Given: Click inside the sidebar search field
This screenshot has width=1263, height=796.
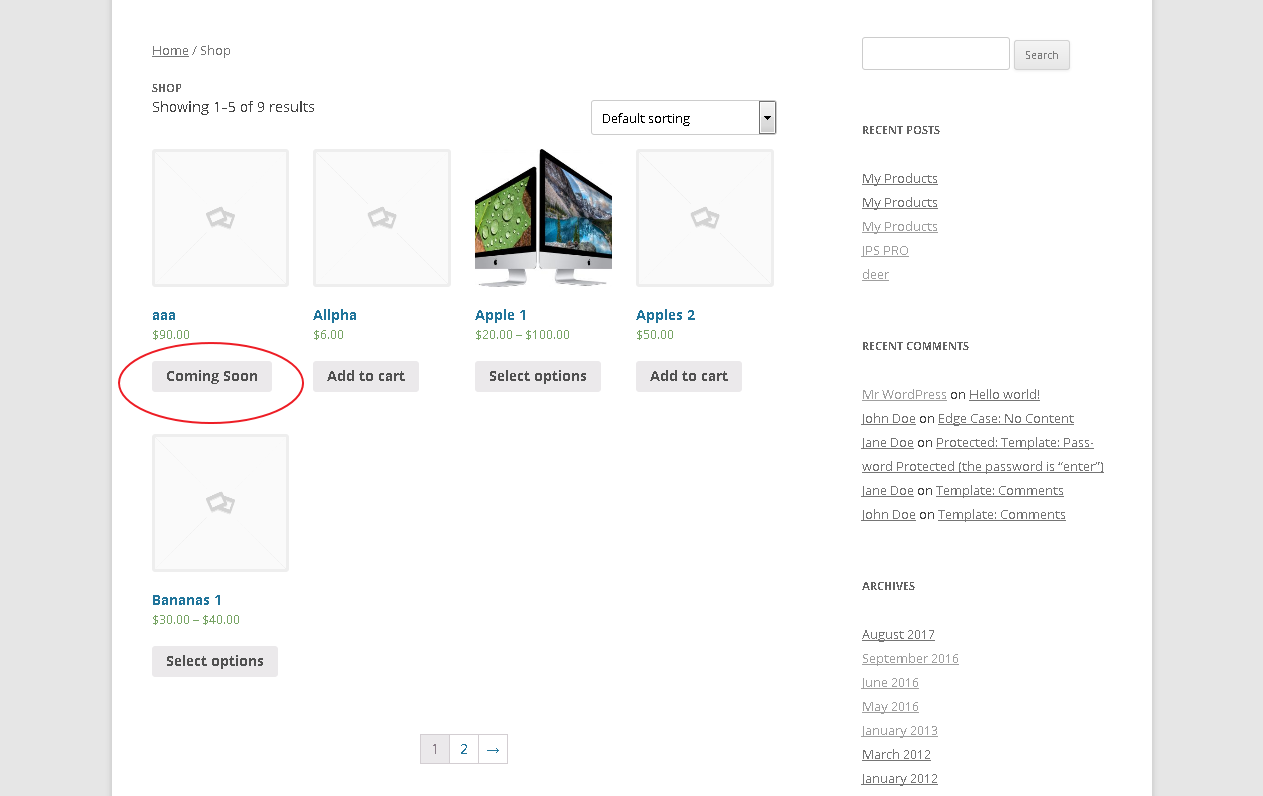Looking at the screenshot, I should tap(935, 54).
